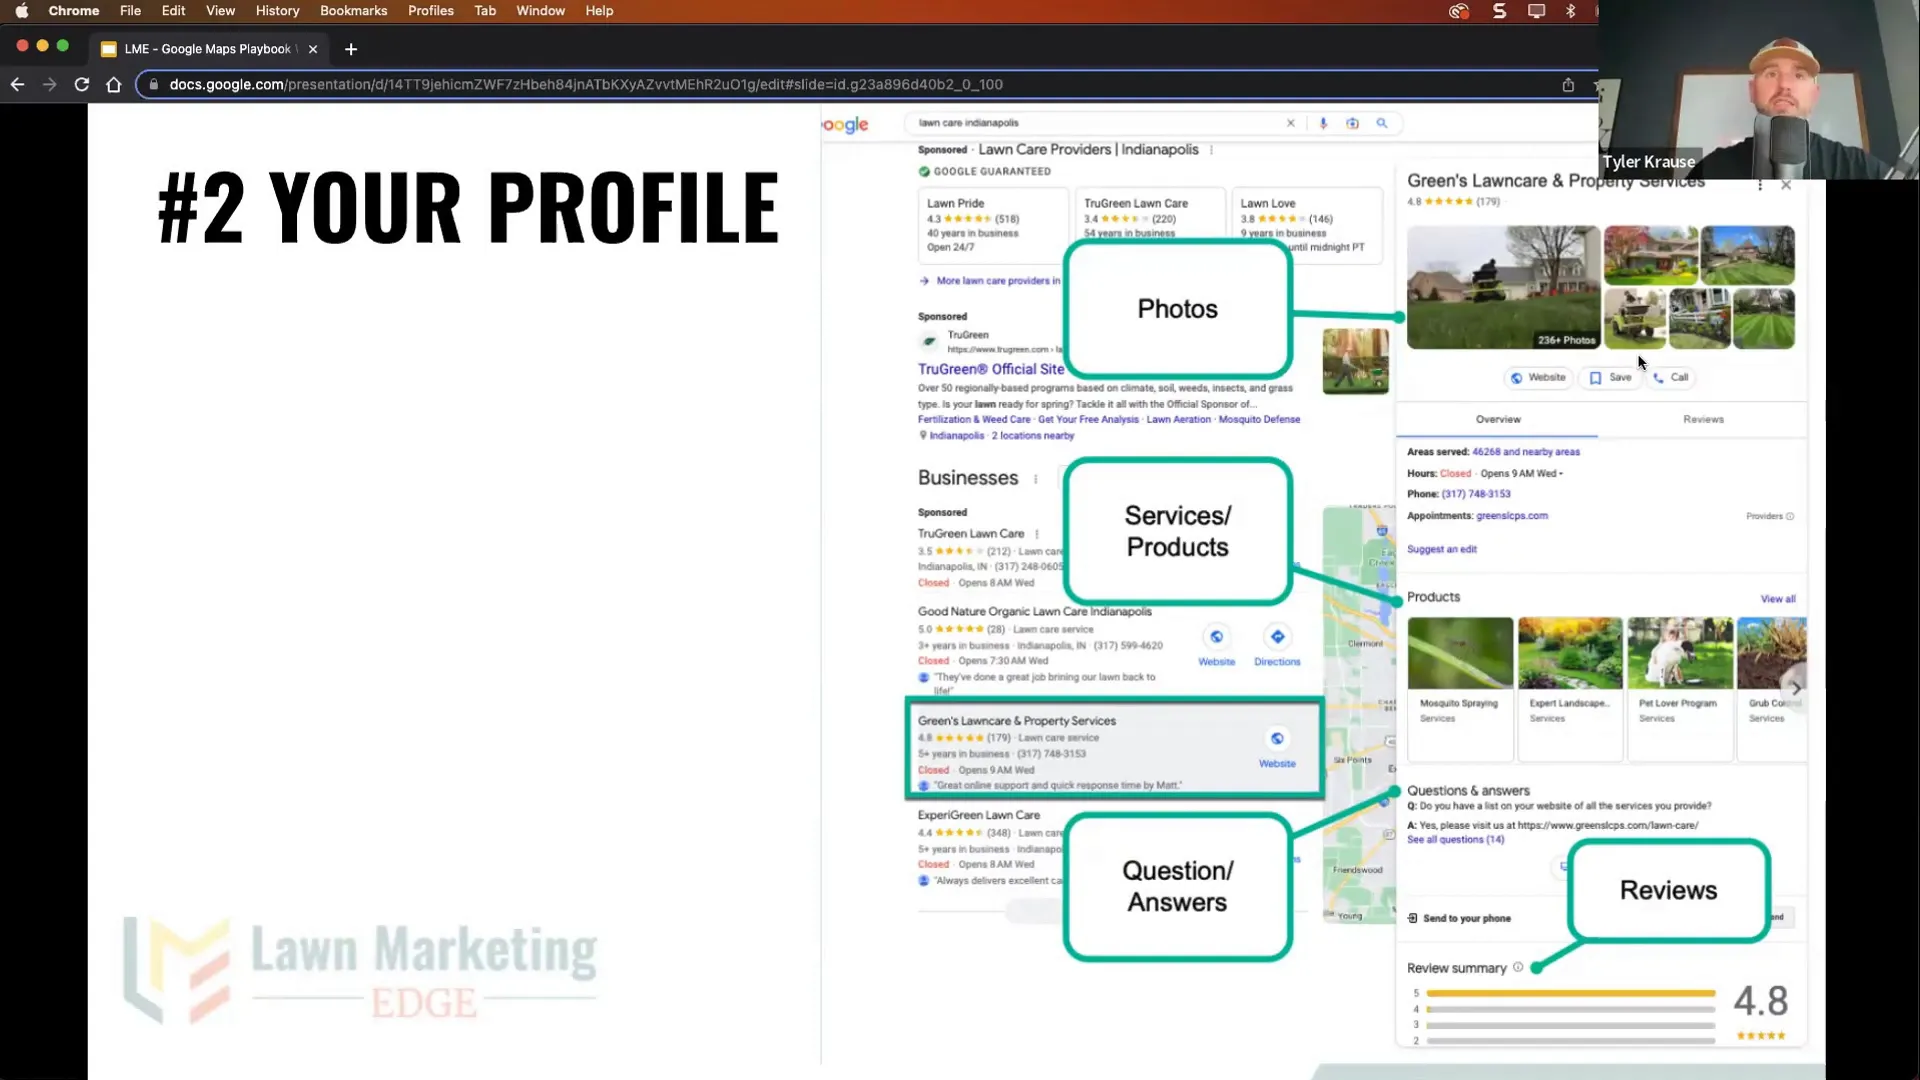The image size is (1920, 1080).
Task: Open the History menu
Action: [x=277, y=11]
